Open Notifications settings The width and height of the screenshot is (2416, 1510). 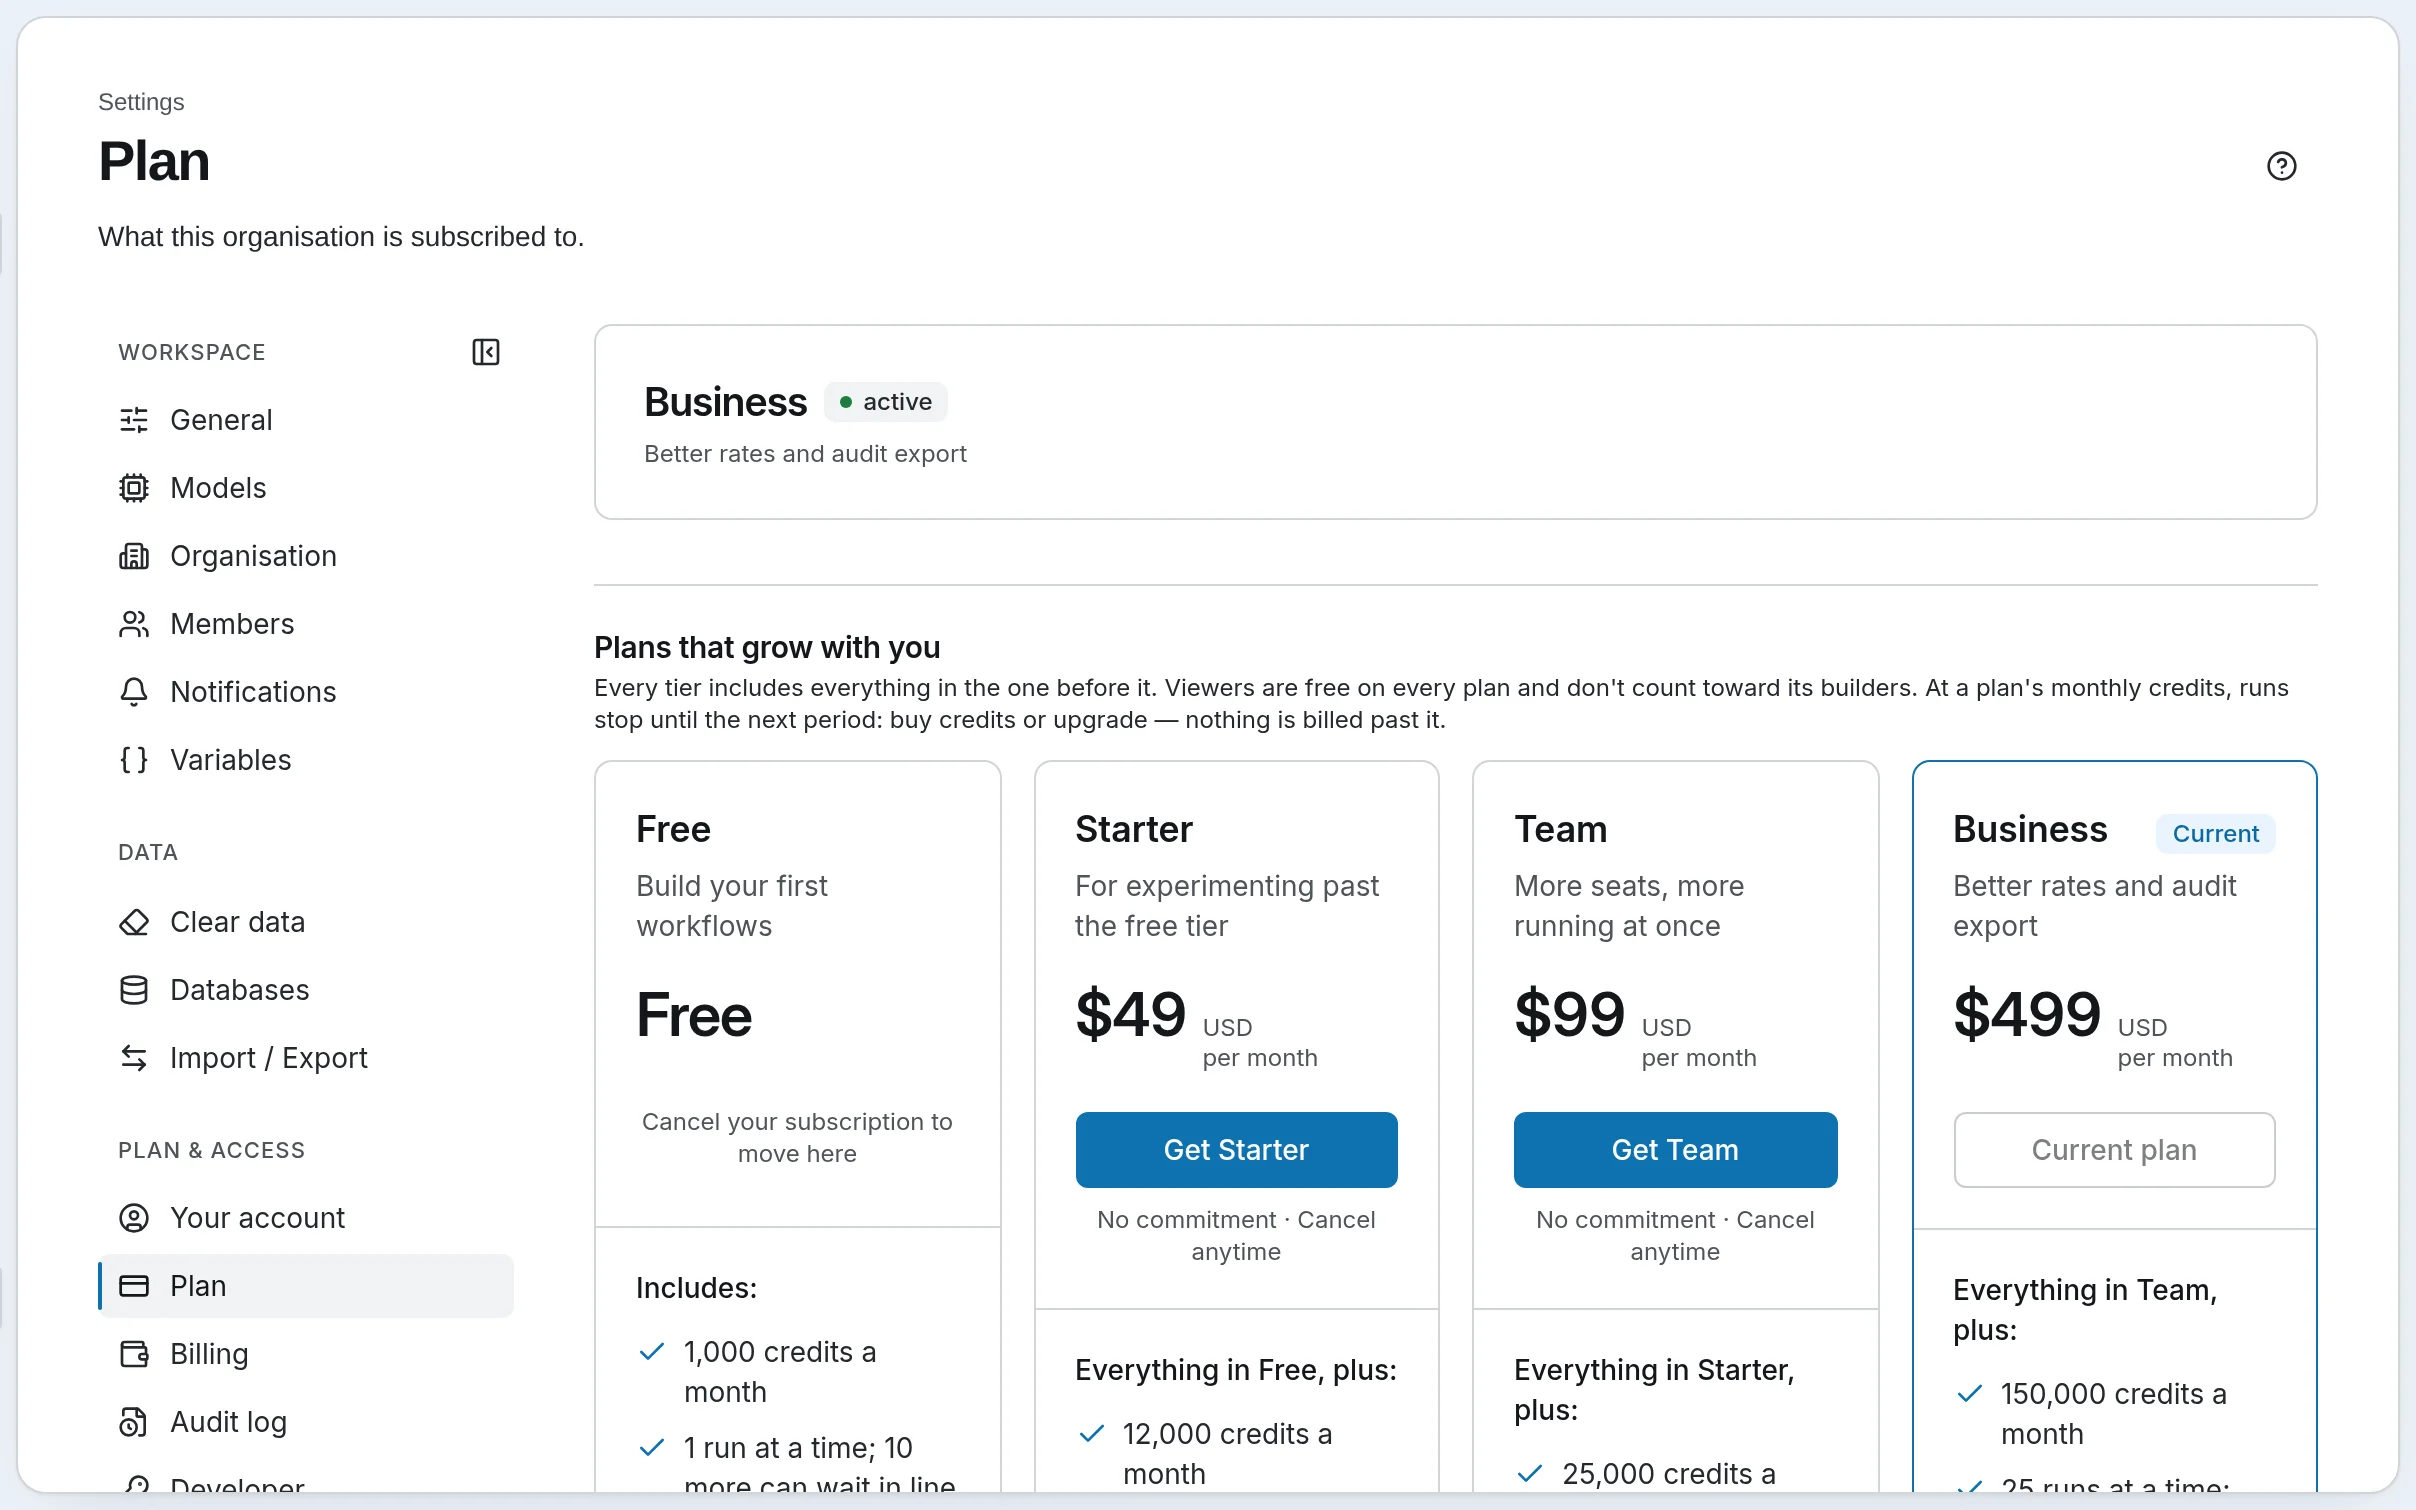point(306,692)
